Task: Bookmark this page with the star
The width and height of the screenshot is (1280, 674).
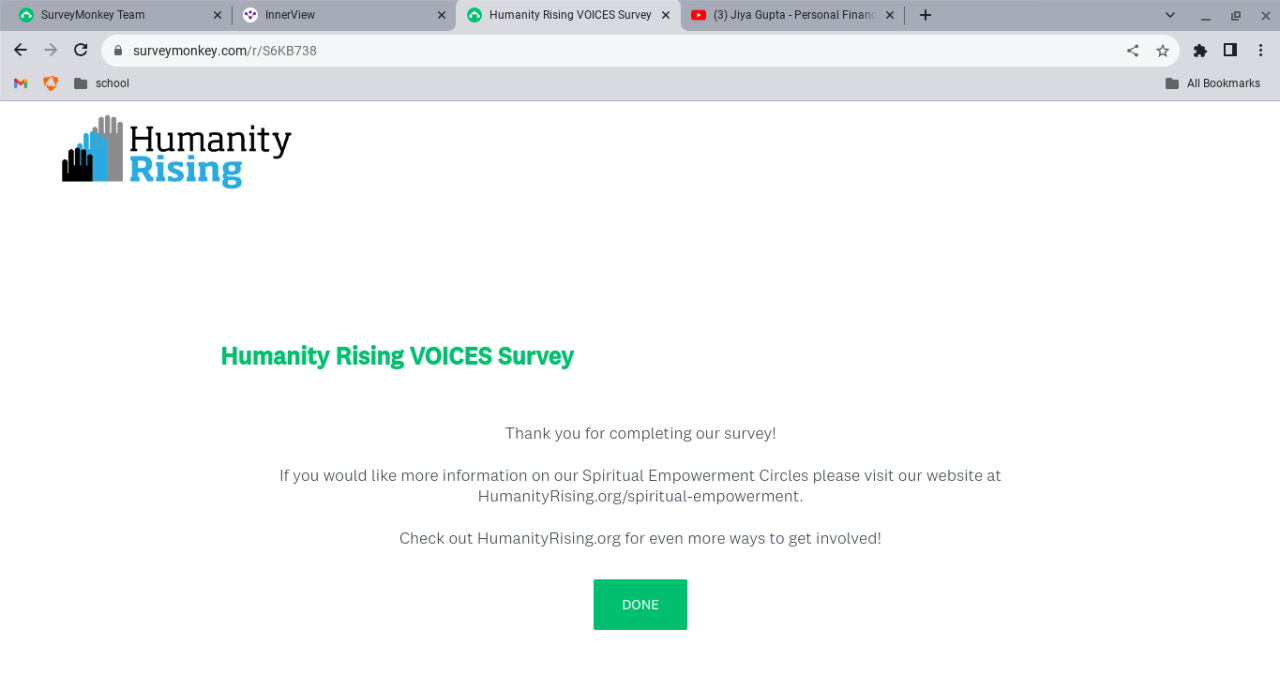Action: [1162, 50]
